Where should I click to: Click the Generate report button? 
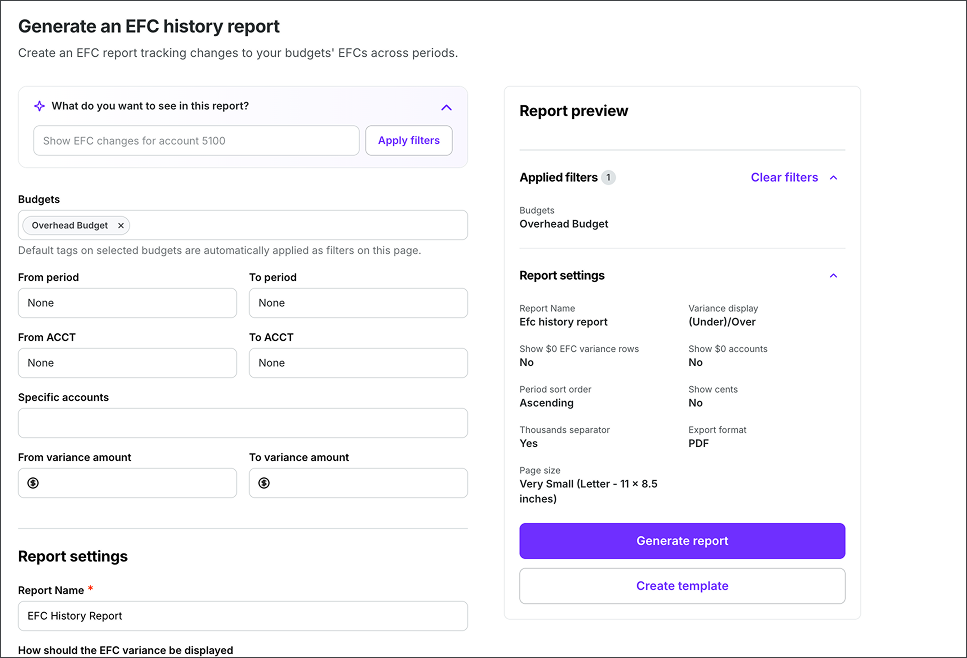tap(682, 541)
